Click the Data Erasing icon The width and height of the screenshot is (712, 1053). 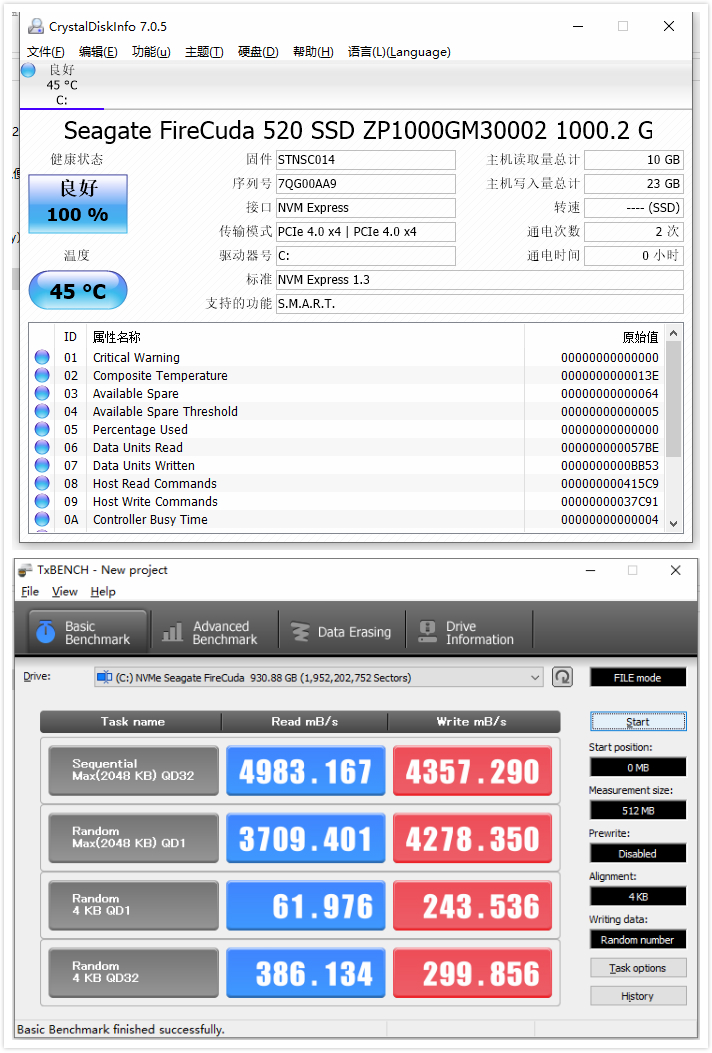pyautogui.click(x=300, y=632)
